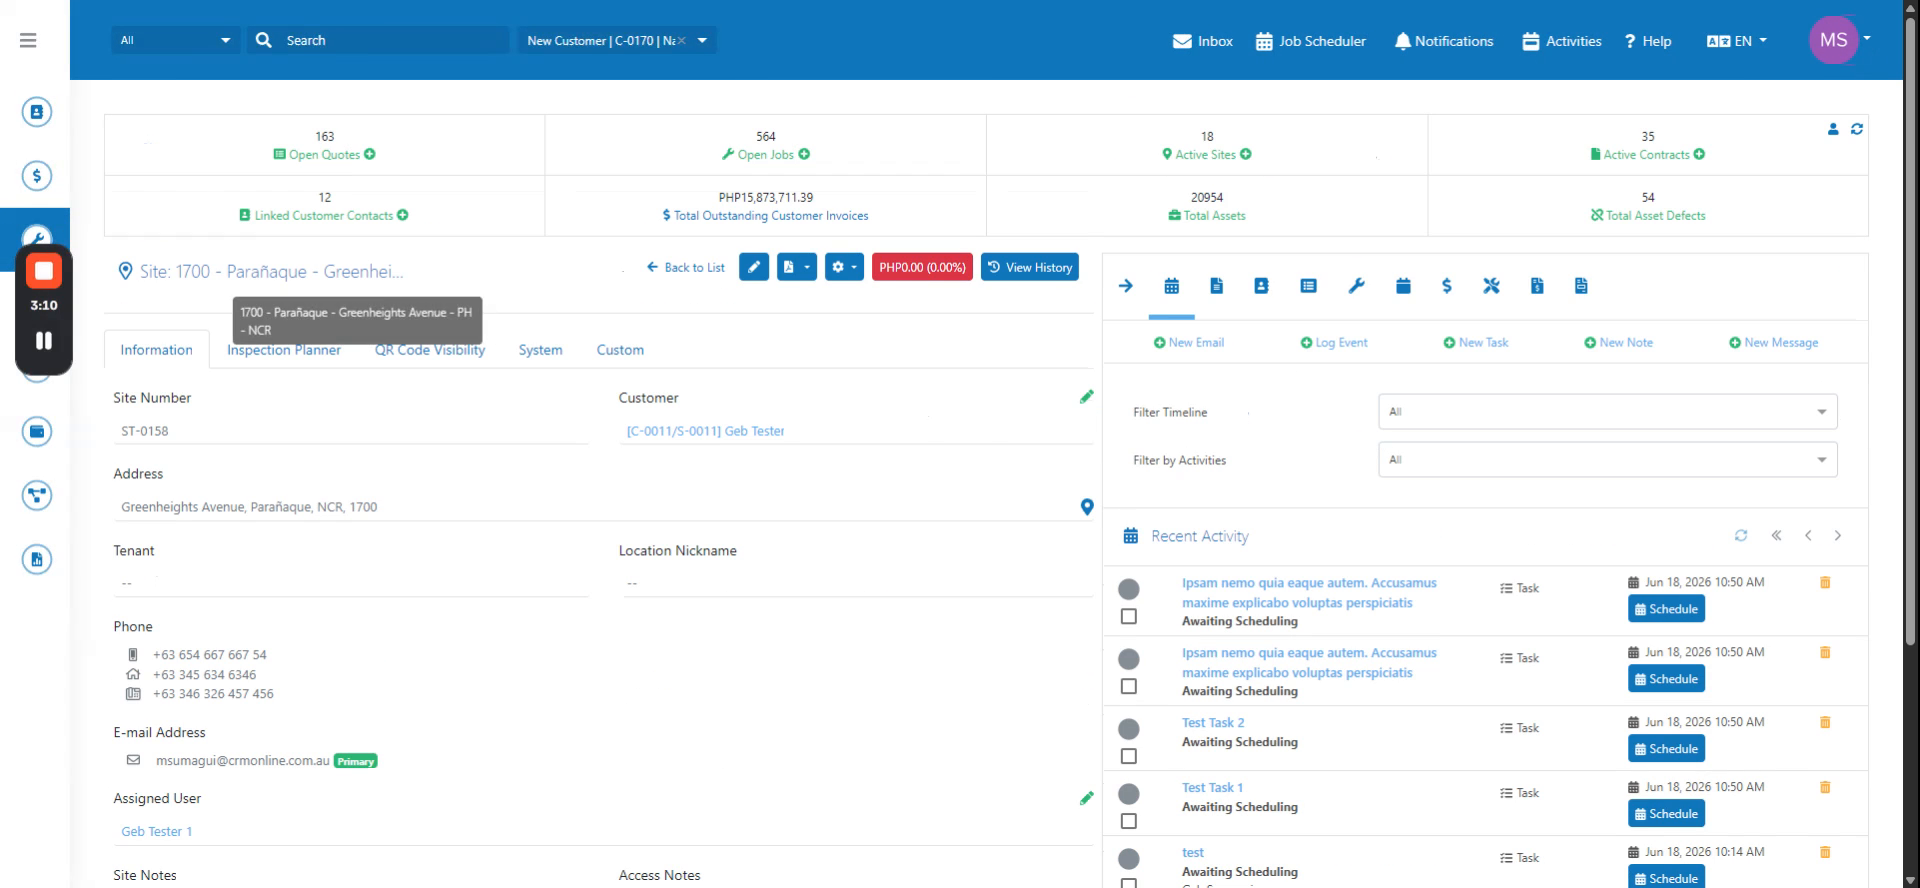The width and height of the screenshot is (1920, 888).
Task: Open the document actions dropdown button
Action: [796, 267]
